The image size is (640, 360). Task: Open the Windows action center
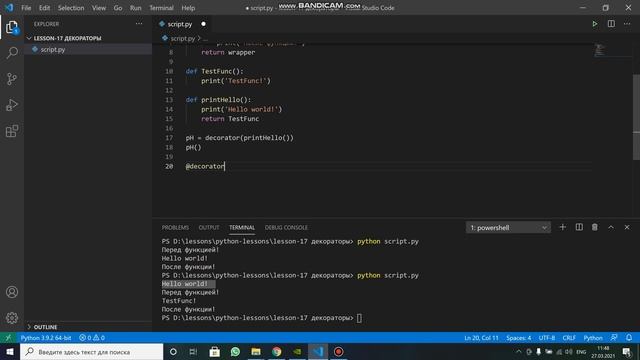627,351
